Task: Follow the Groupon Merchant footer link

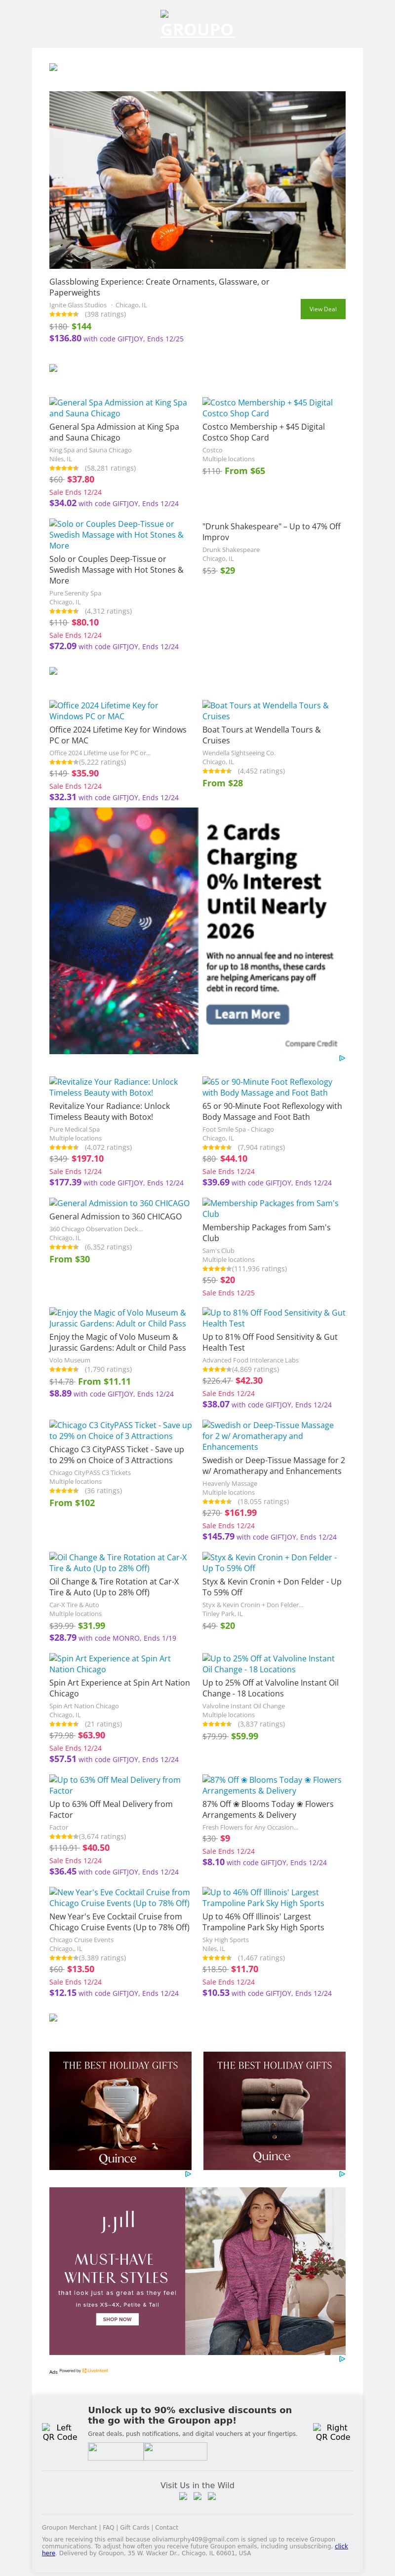Action: tap(69, 2527)
